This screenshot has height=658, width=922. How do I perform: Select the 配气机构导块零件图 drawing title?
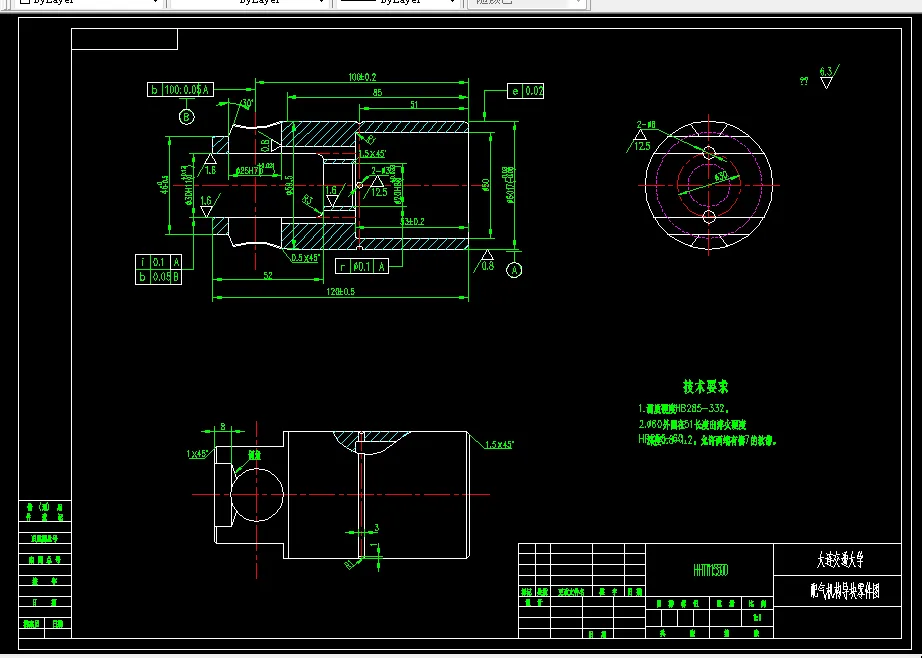(x=845, y=591)
